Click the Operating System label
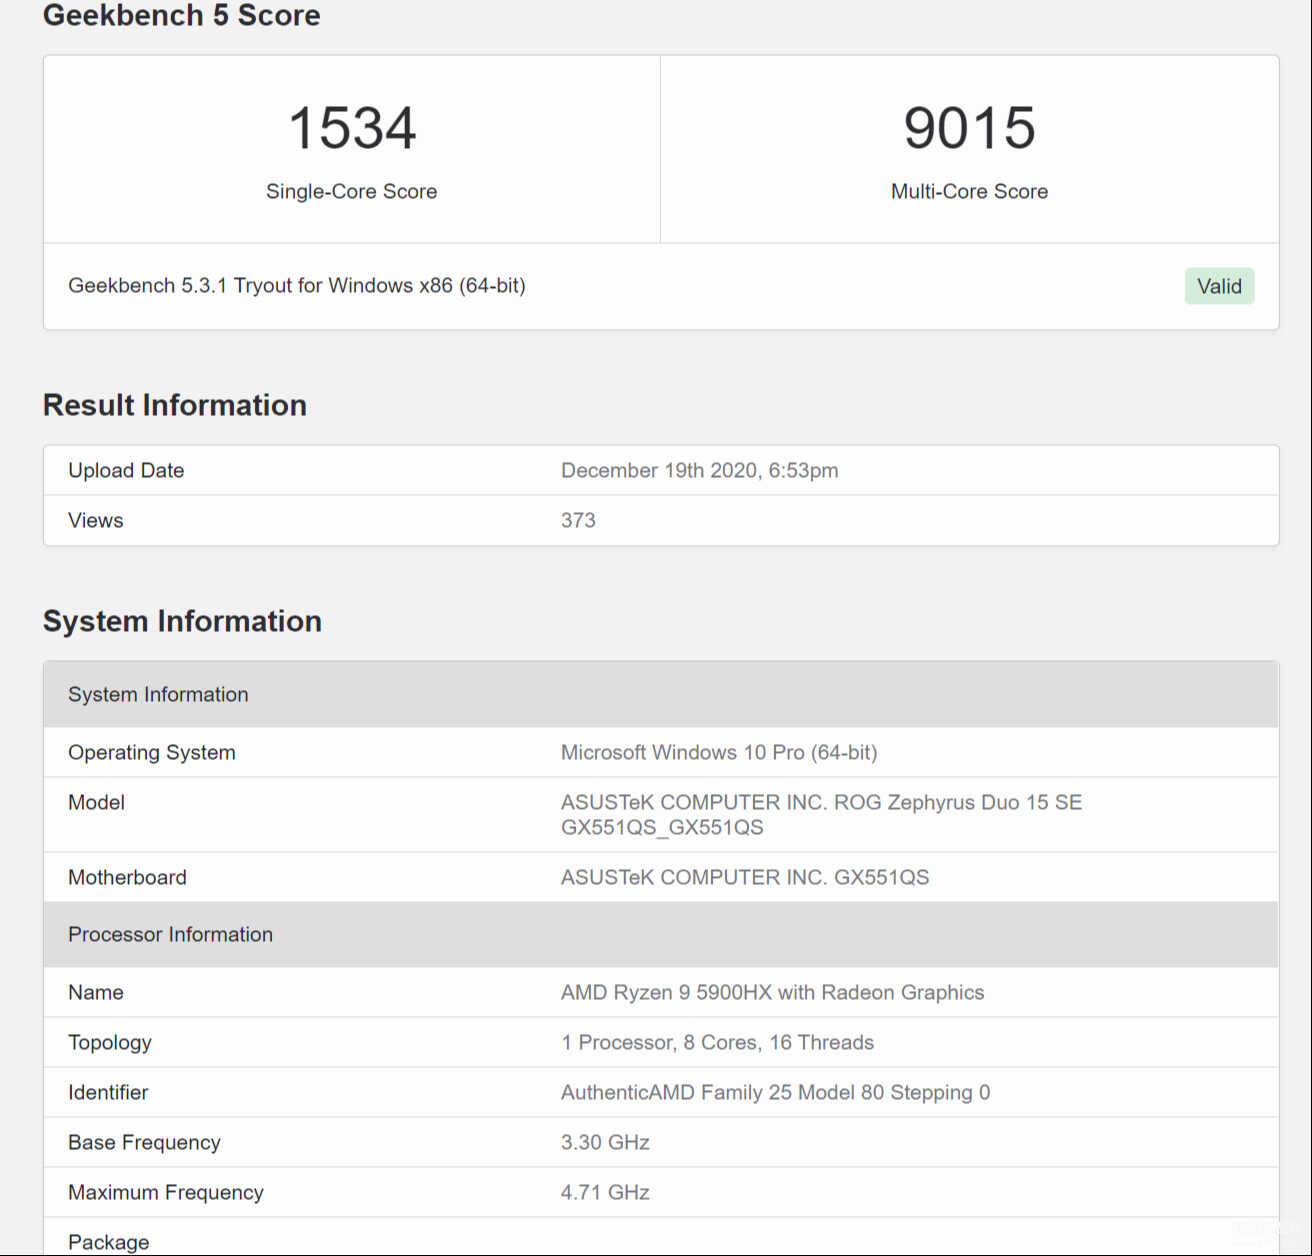1312x1256 pixels. 152,752
